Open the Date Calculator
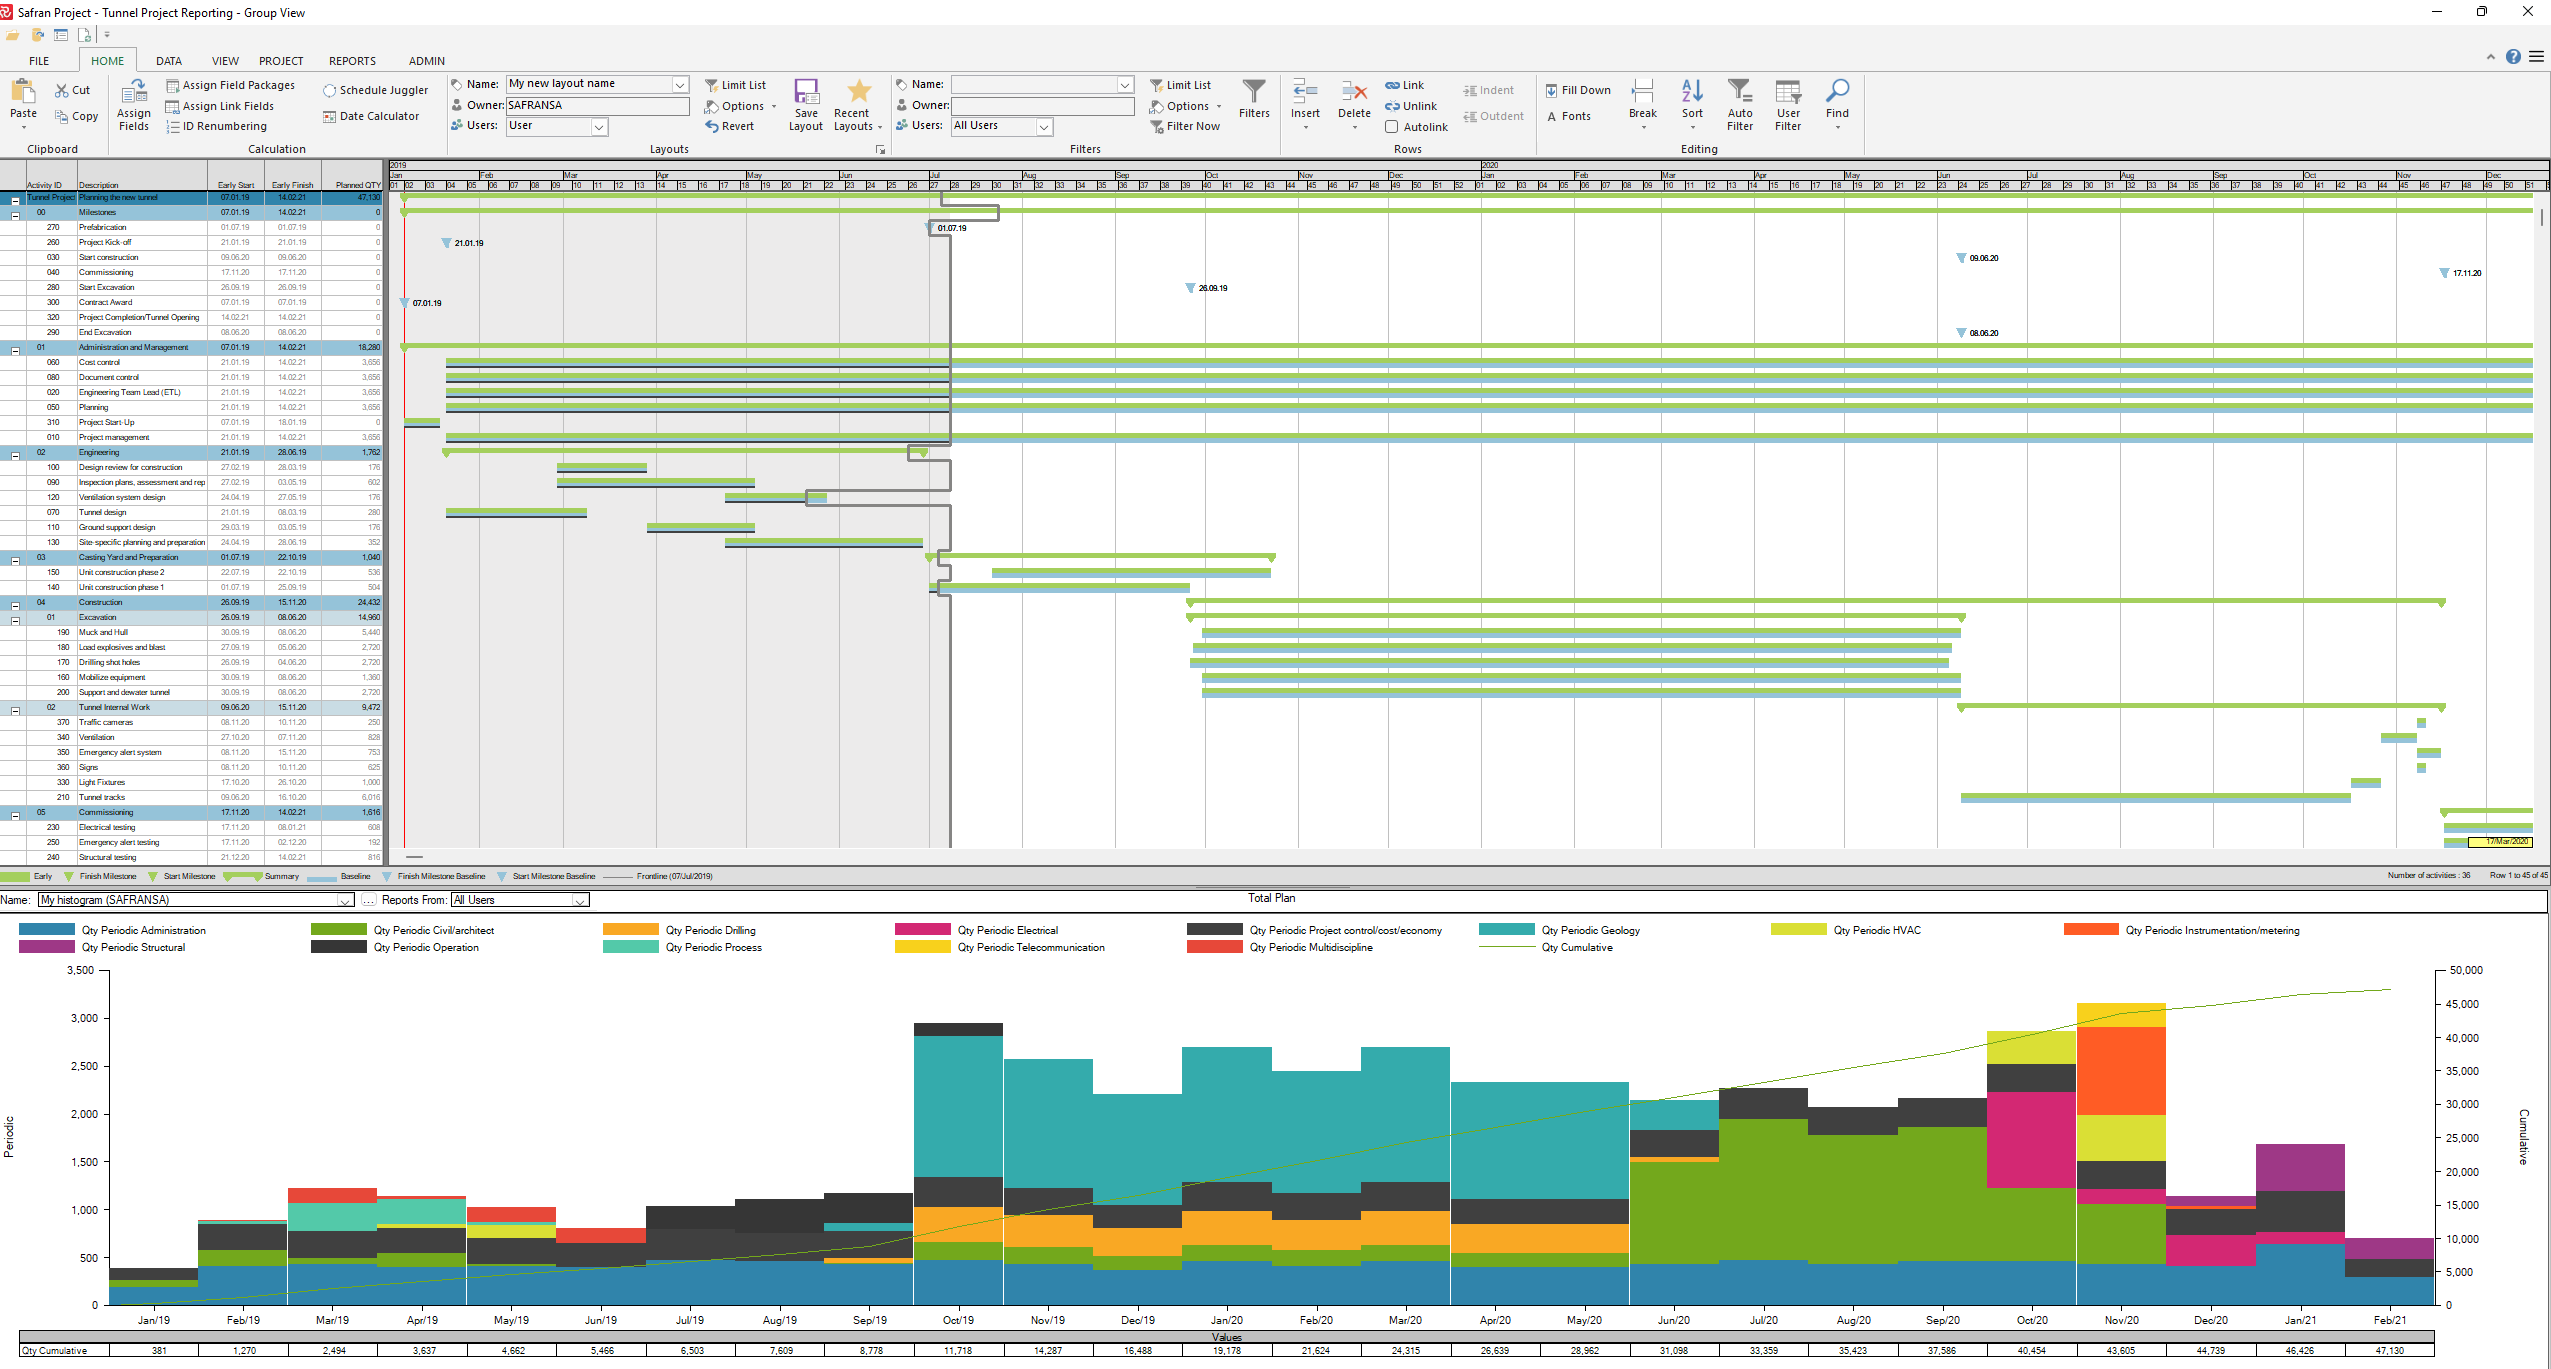The width and height of the screenshot is (2551, 1369). 372,116
